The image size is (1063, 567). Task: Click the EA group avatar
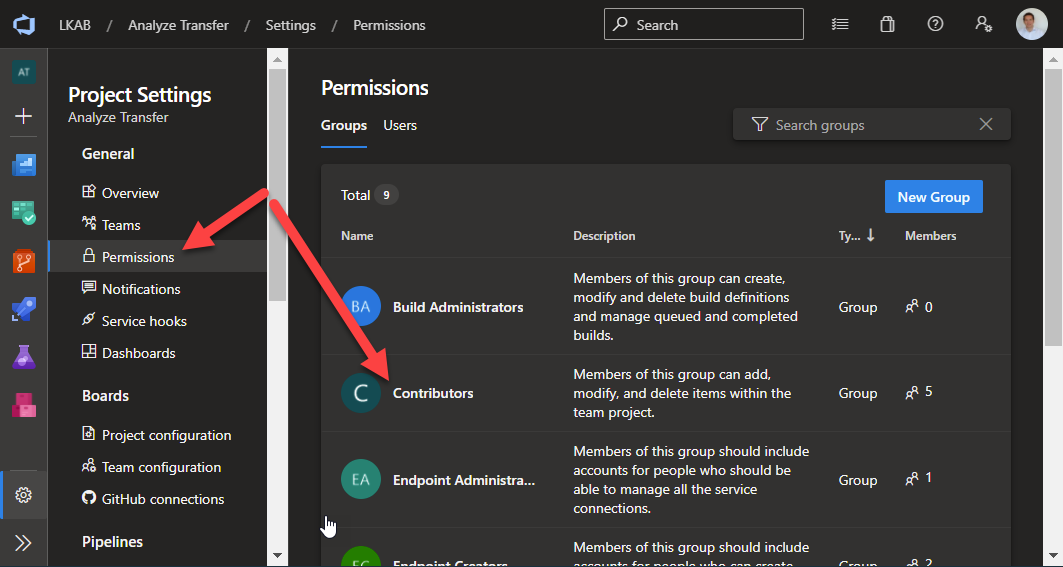(361, 480)
